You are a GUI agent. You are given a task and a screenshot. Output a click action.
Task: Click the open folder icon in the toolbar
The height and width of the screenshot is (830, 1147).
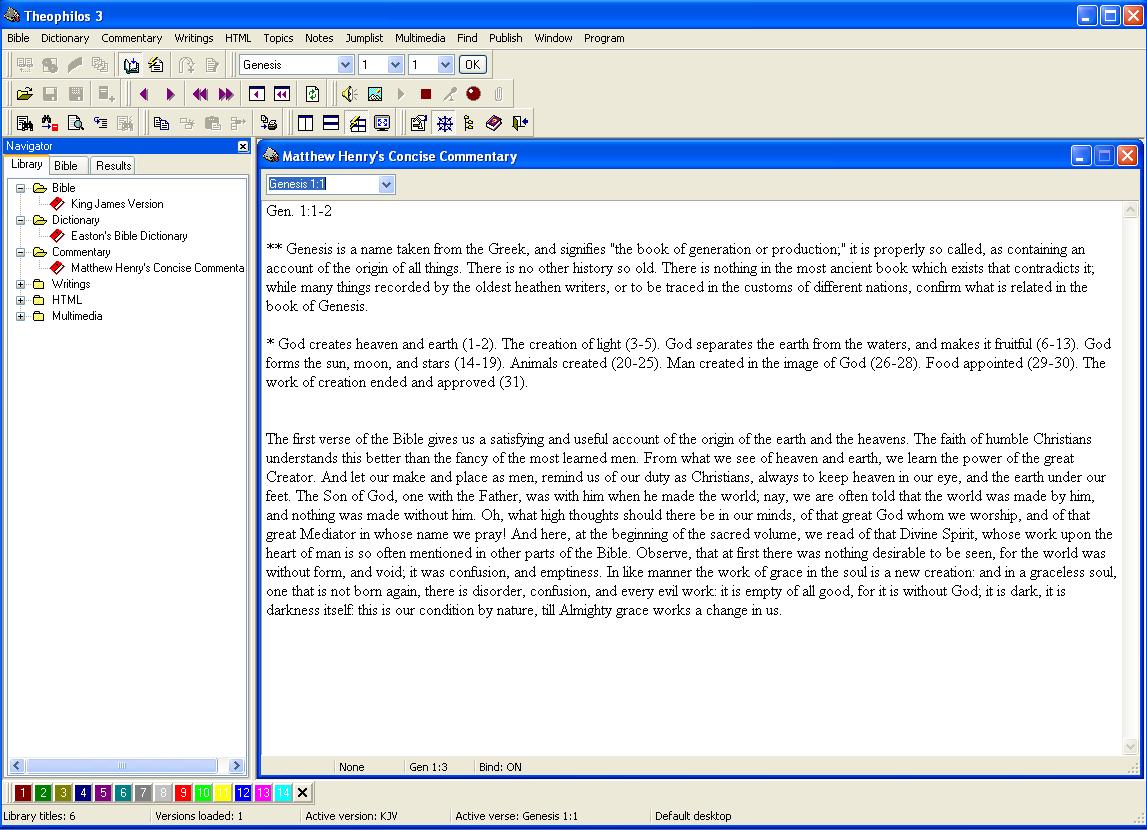click(25, 94)
